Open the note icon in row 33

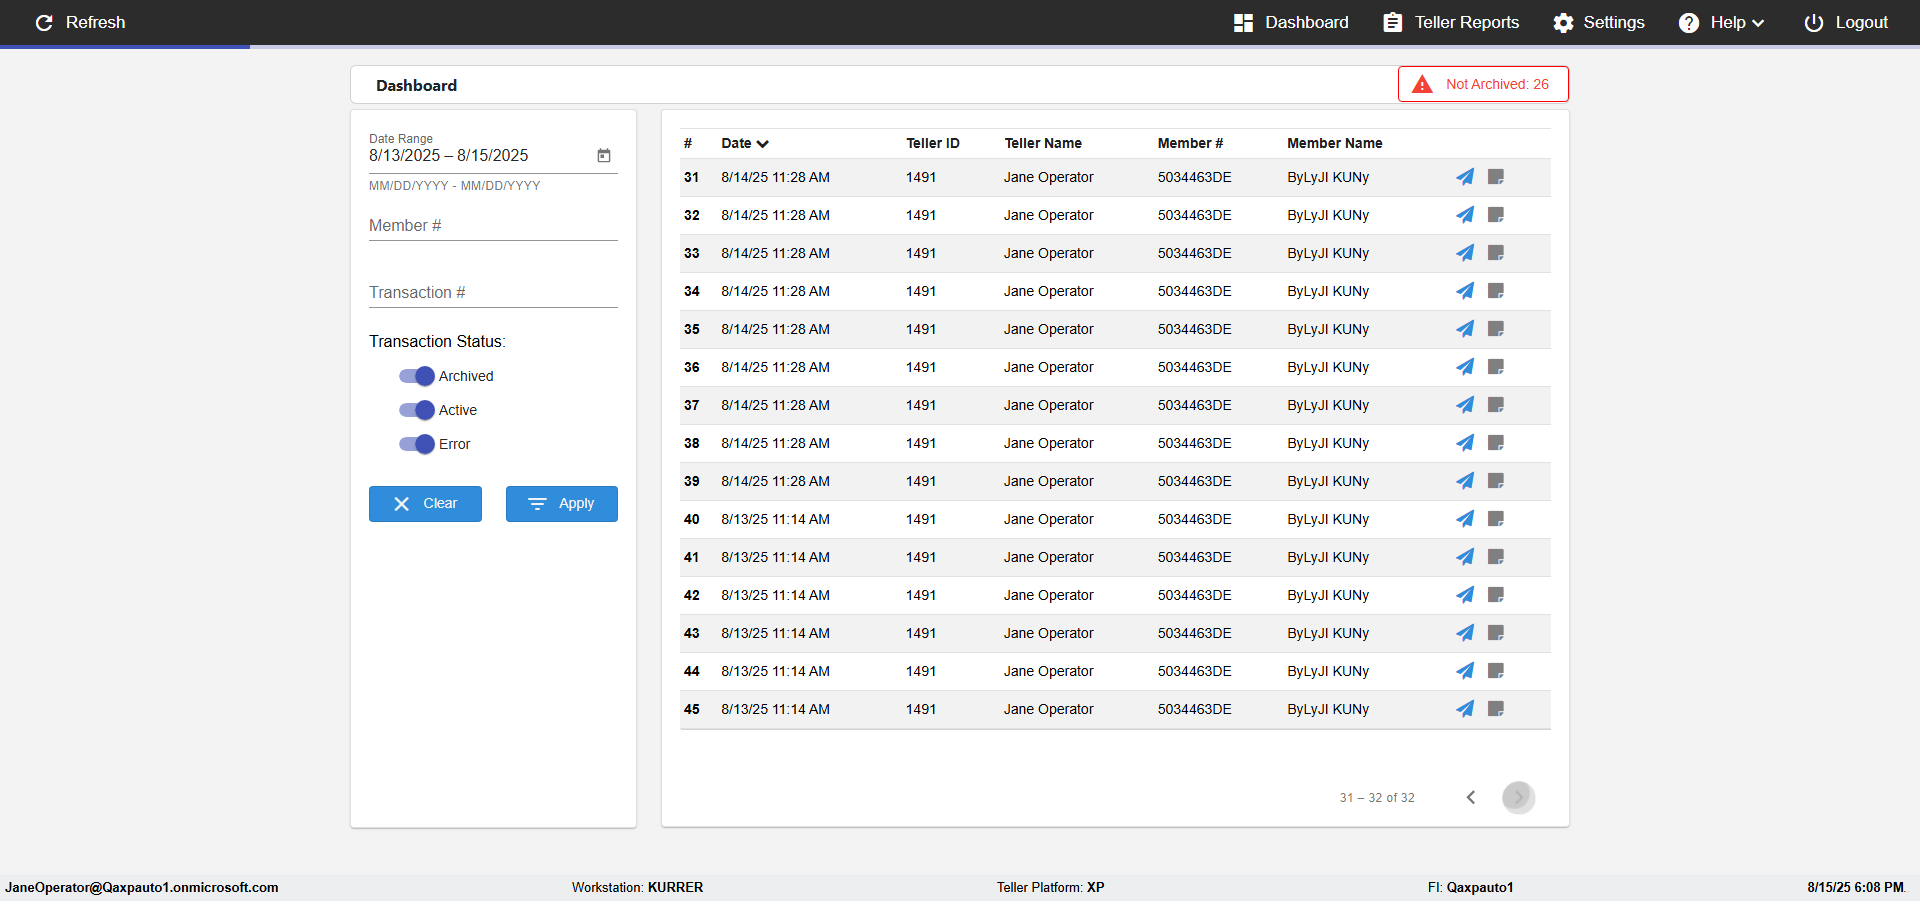1496,253
